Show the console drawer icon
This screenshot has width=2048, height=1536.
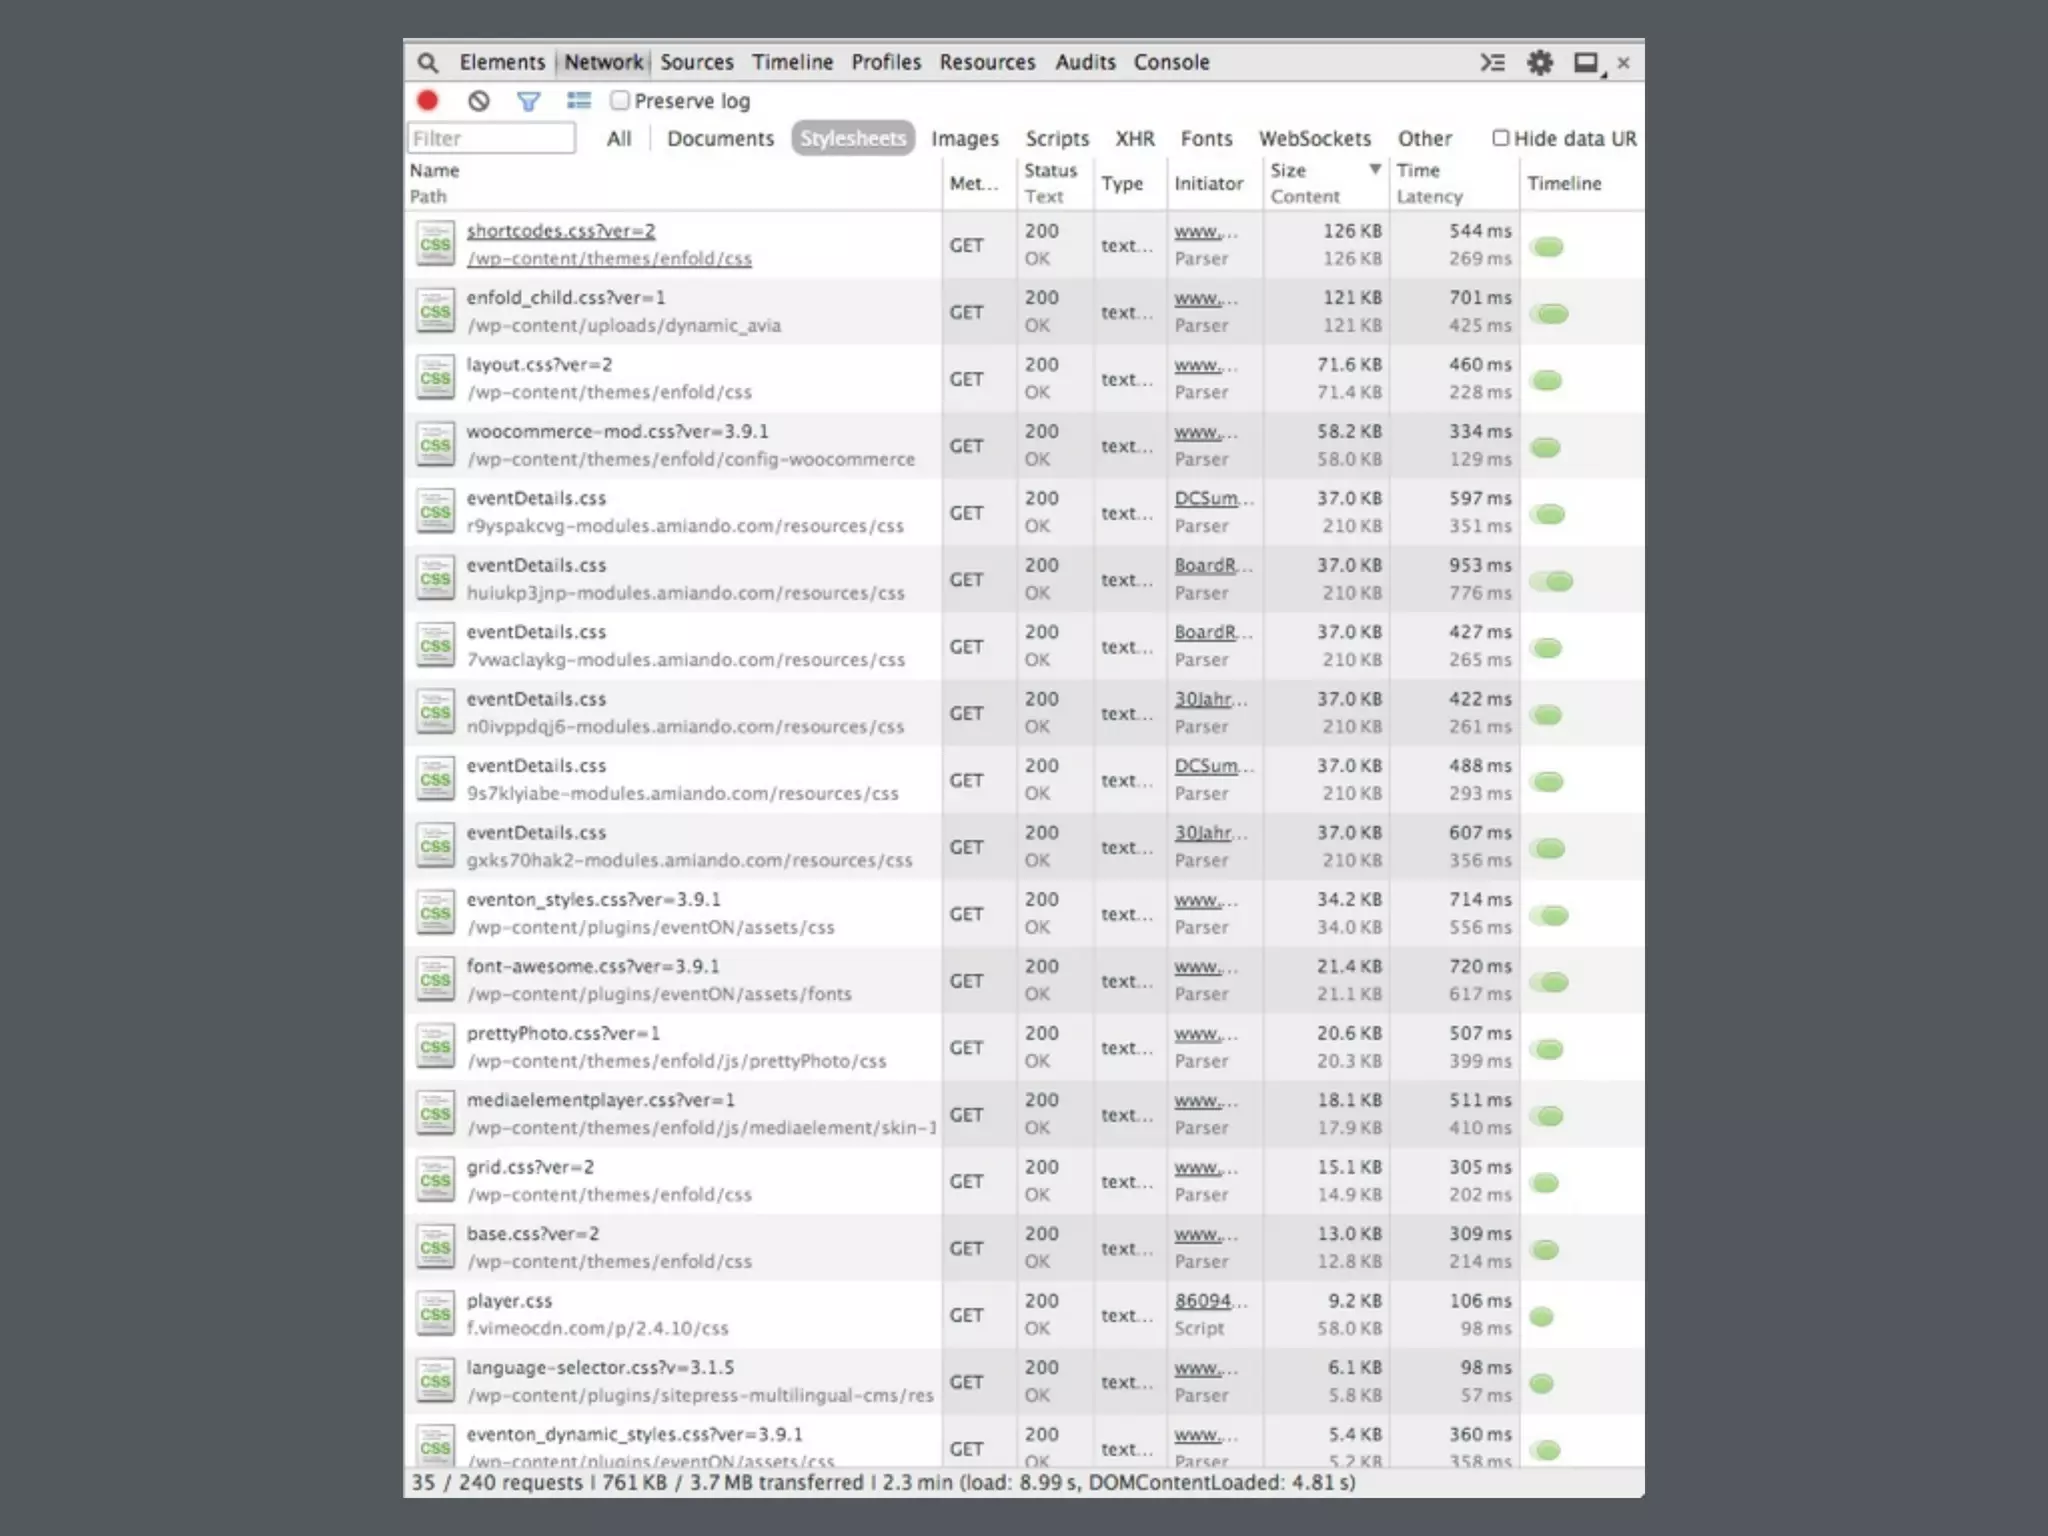(1492, 63)
